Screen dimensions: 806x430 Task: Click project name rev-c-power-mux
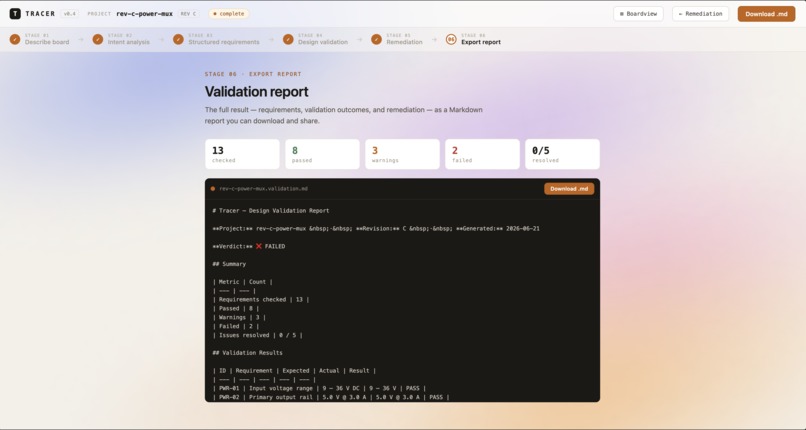click(x=144, y=14)
